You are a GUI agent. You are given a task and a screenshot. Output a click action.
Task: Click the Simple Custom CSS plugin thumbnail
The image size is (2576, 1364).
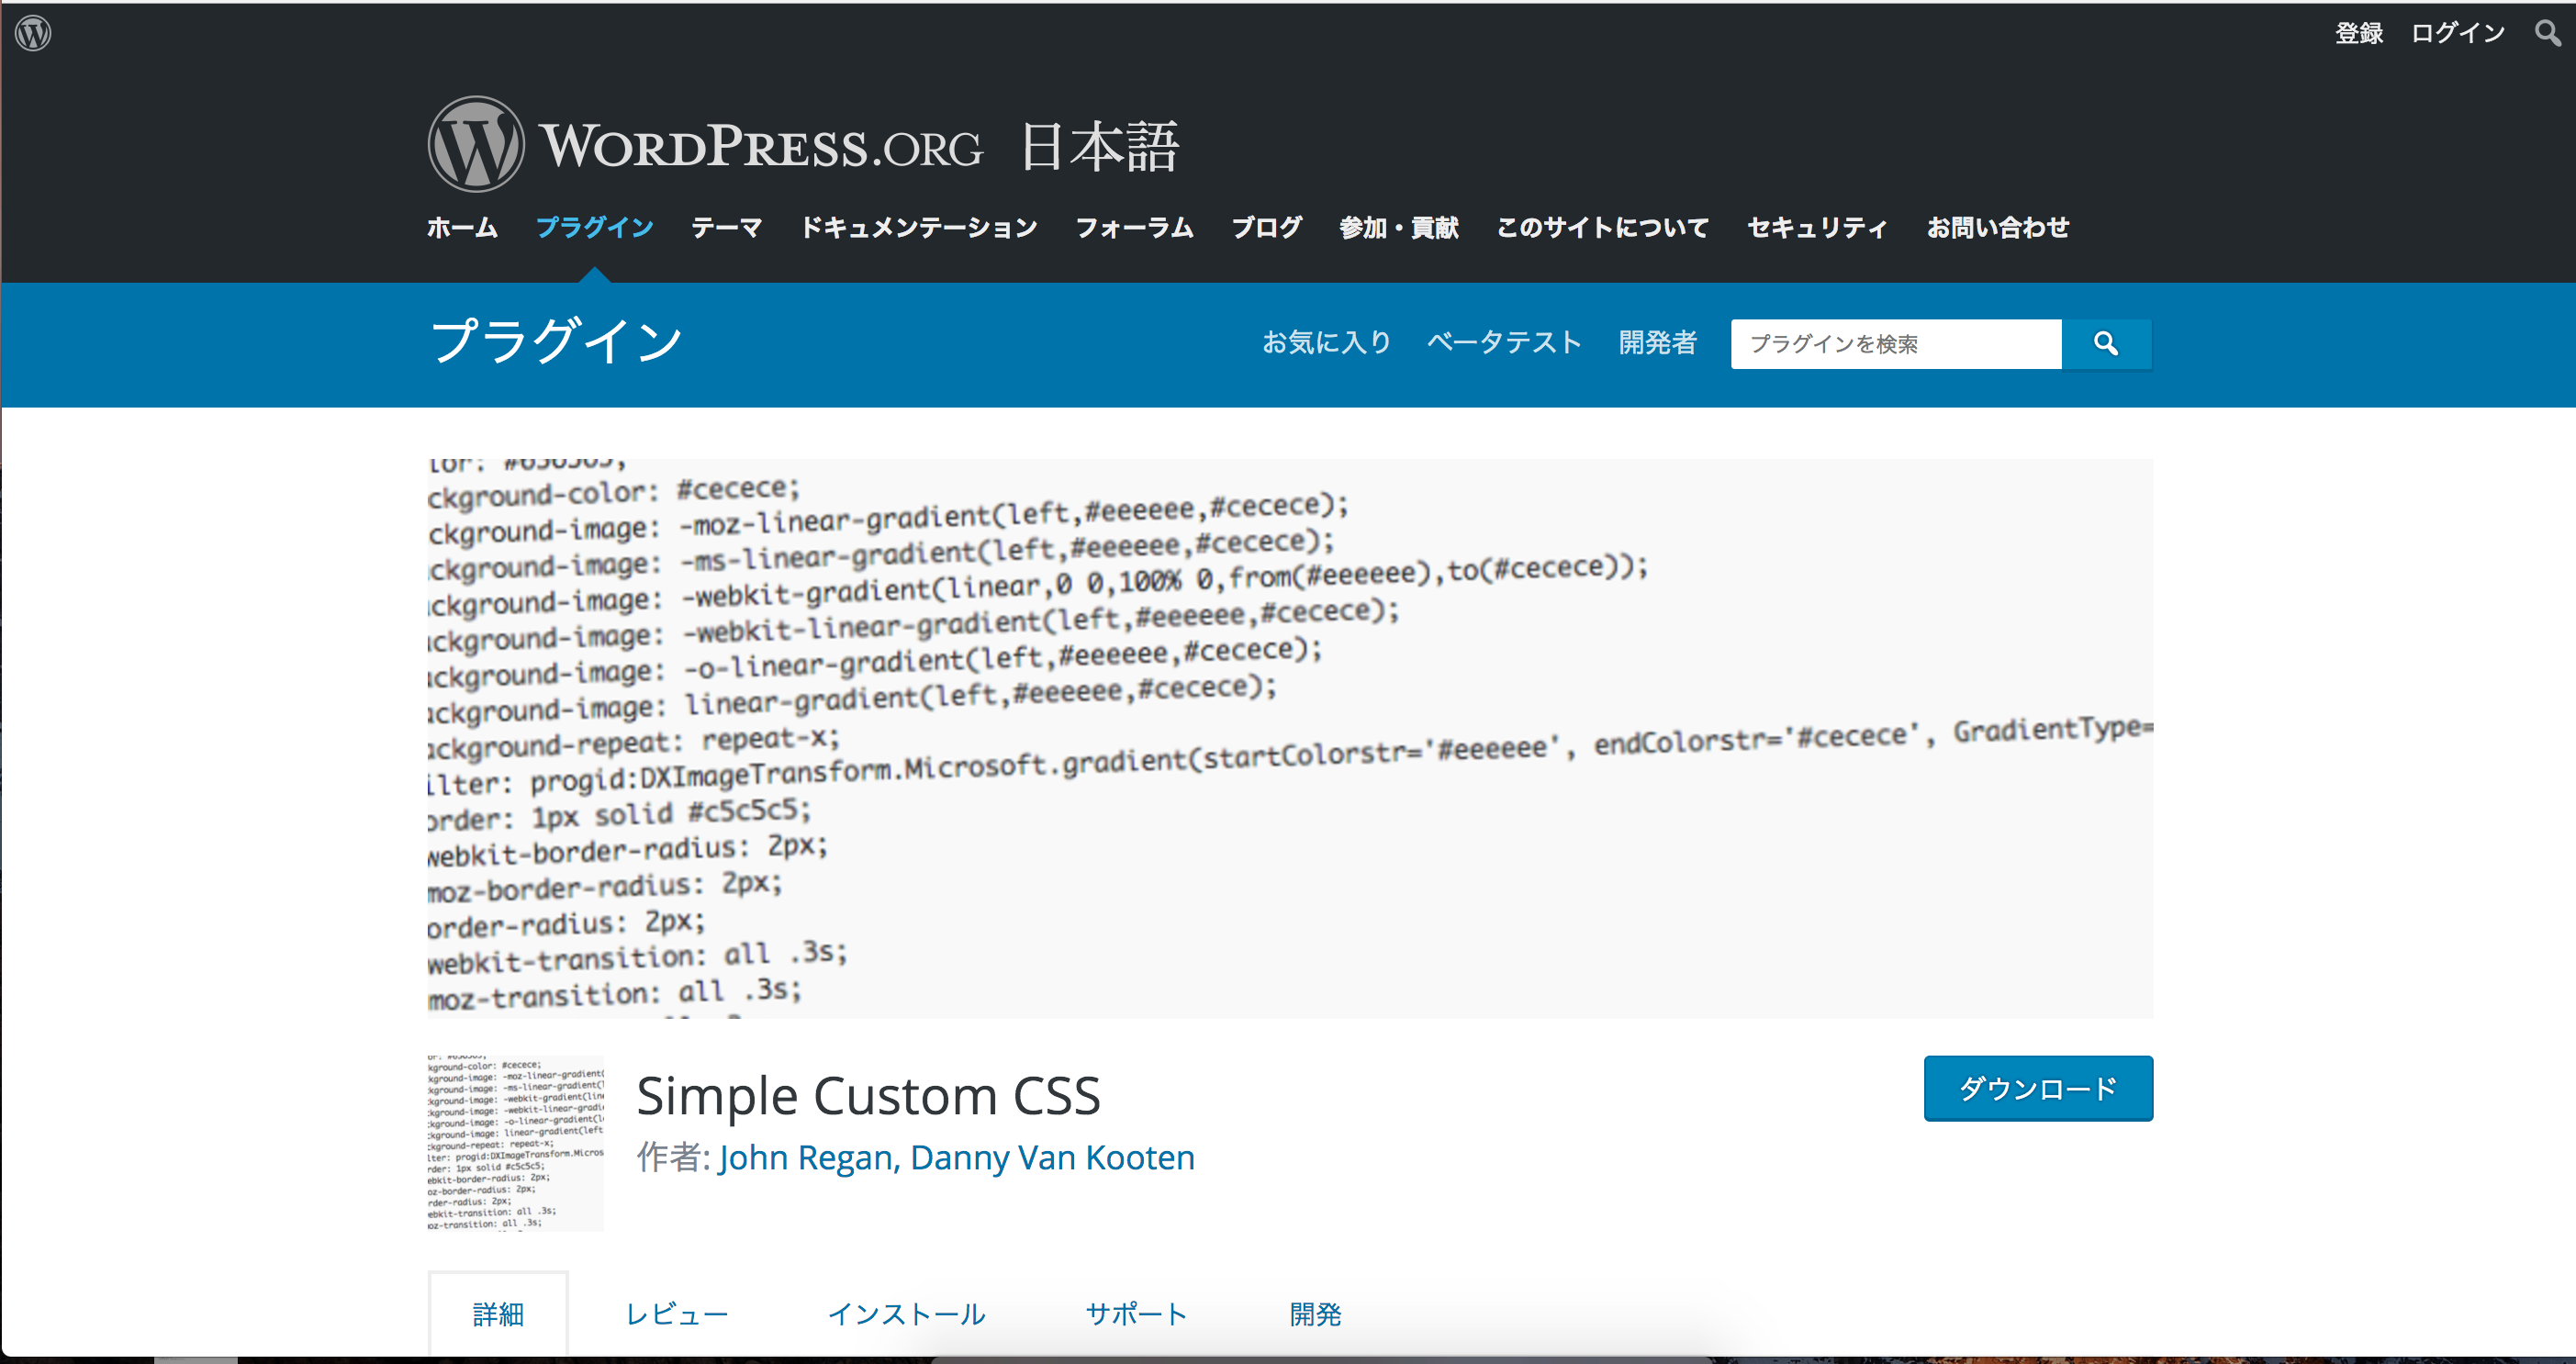[515, 1143]
